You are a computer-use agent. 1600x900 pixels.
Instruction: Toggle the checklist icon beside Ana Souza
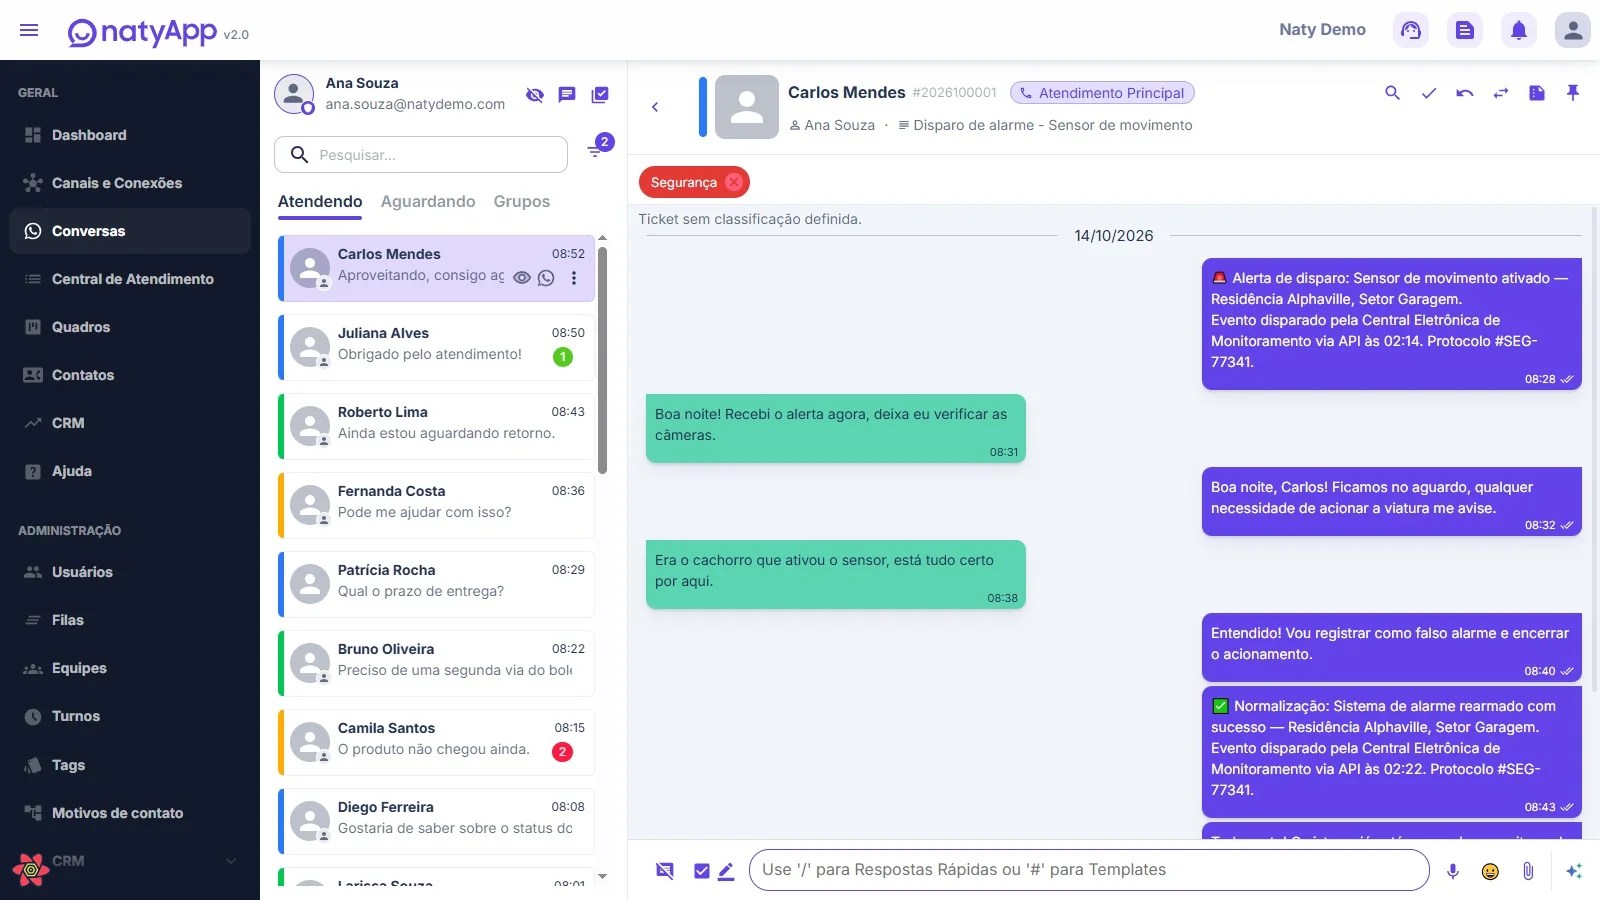tap(600, 95)
